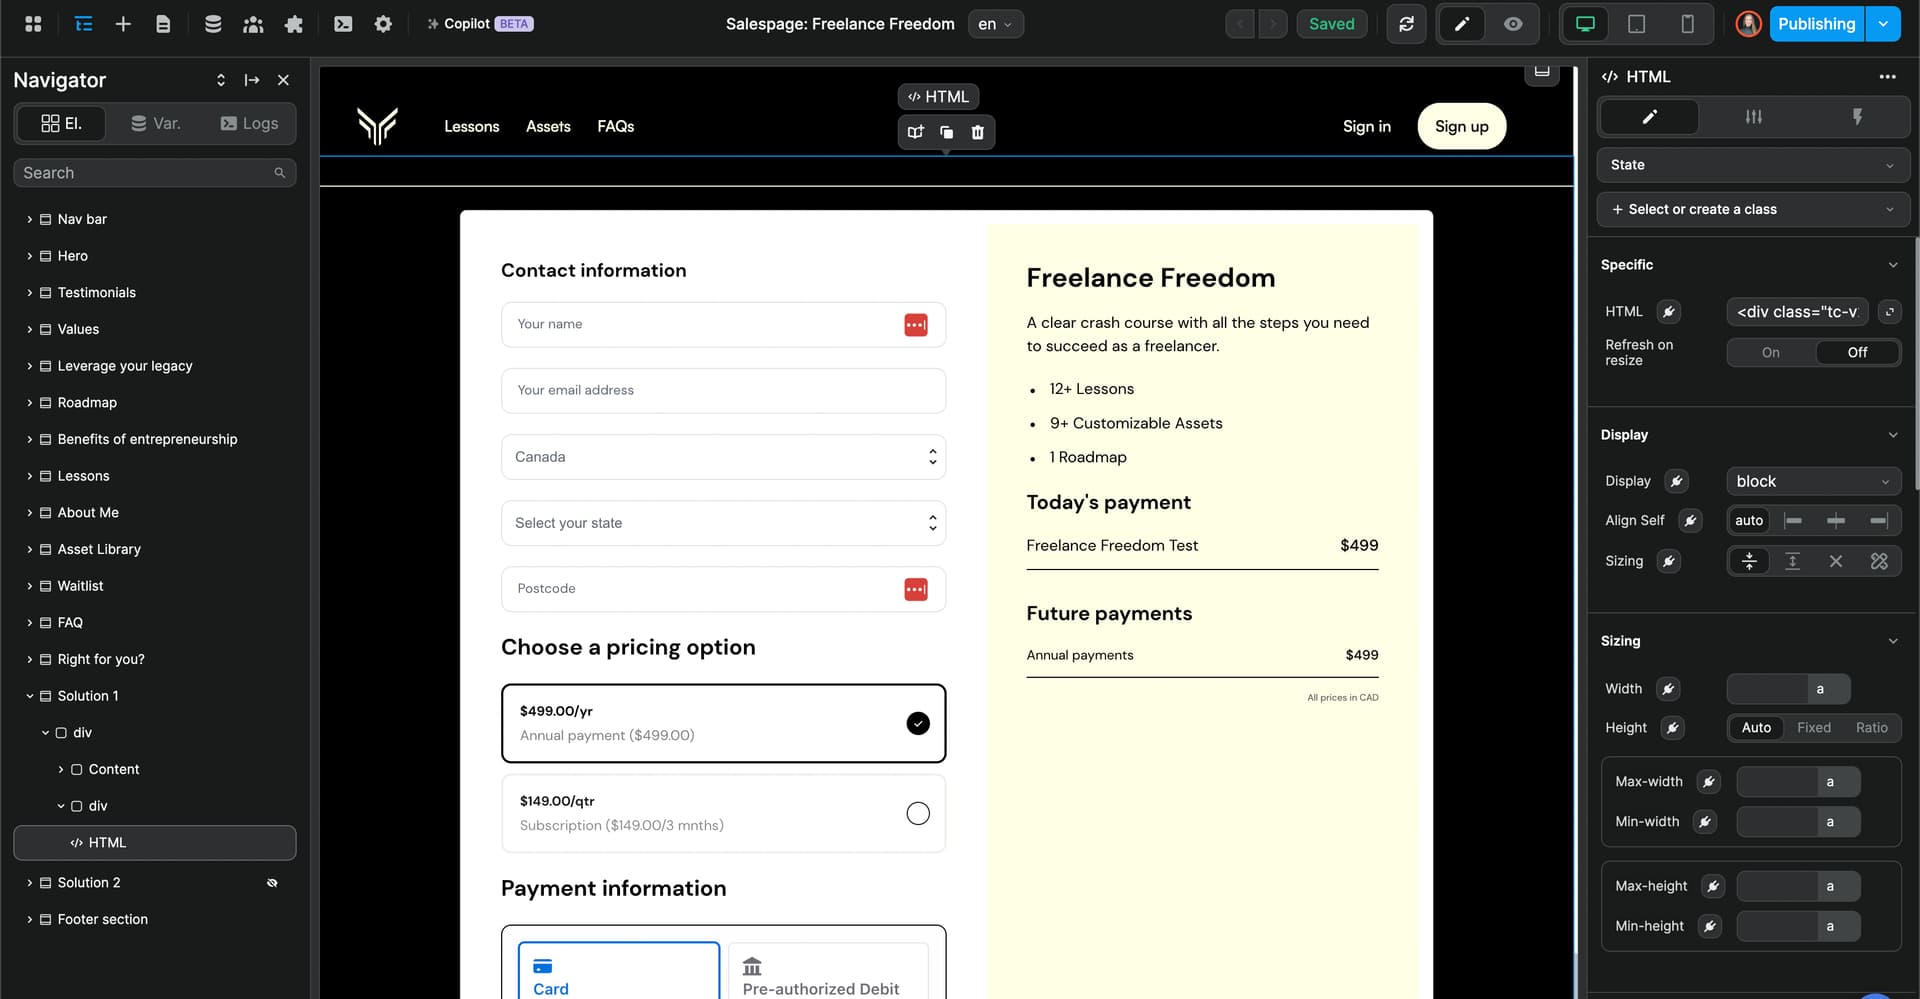Open the Plugins puzzle icon
This screenshot has width=1920, height=999.
coord(293,24)
